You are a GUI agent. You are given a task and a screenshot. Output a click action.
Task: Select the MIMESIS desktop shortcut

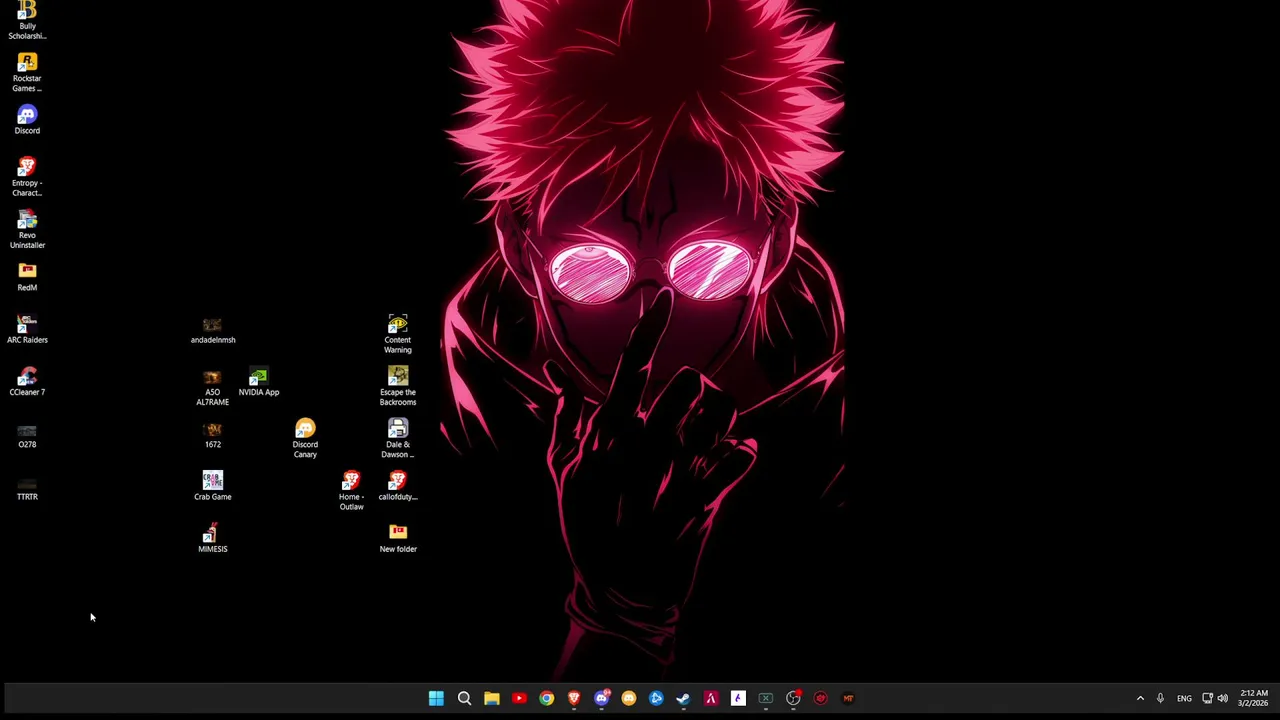(x=212, y=538)
